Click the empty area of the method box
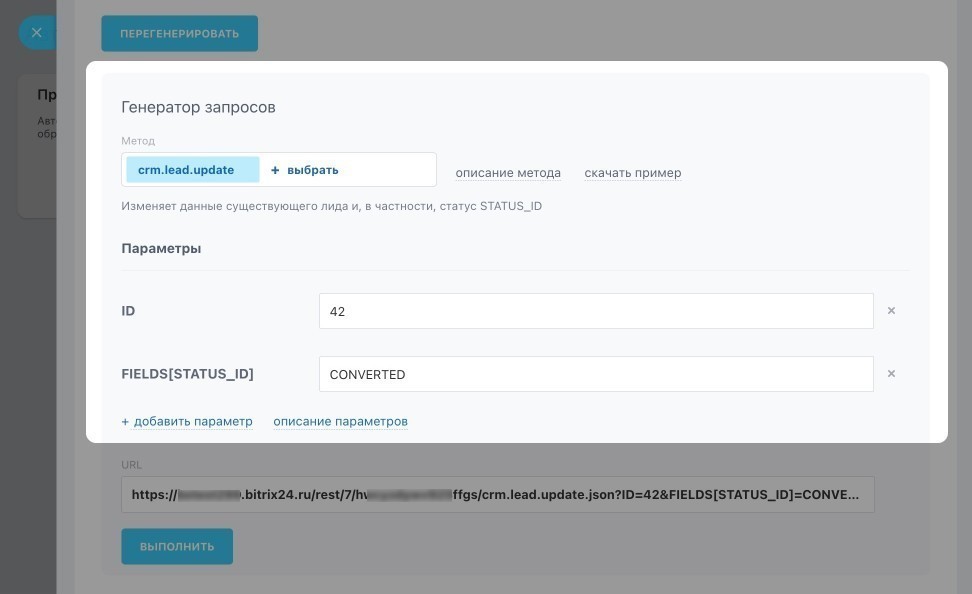 390,170
